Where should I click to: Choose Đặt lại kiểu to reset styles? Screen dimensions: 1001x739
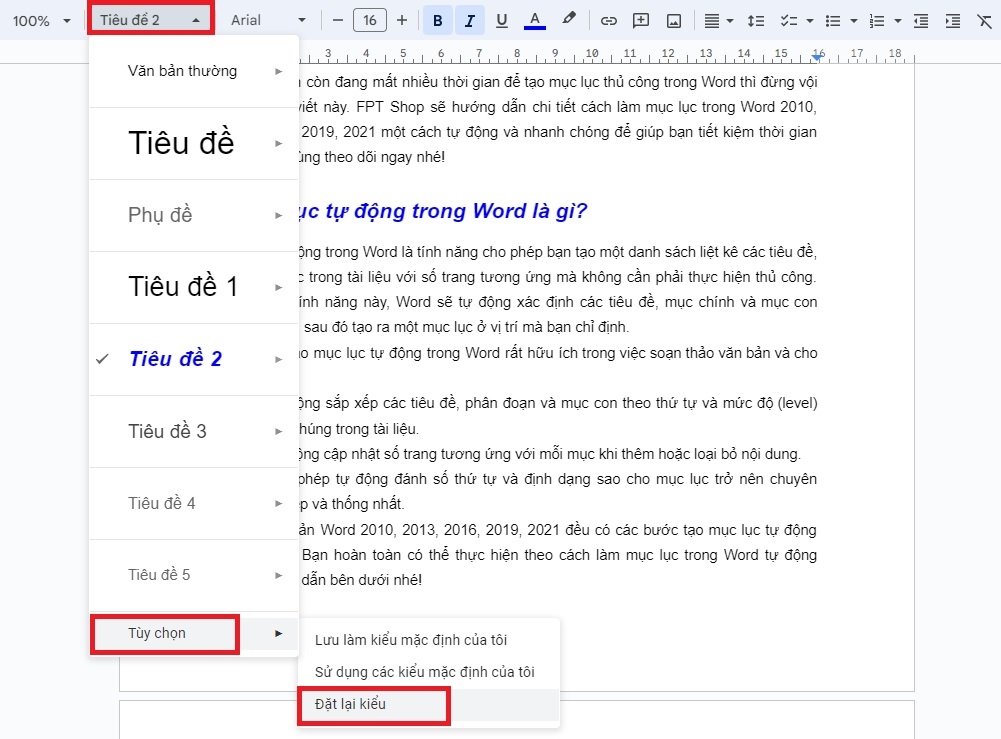(x=428, y=705)
